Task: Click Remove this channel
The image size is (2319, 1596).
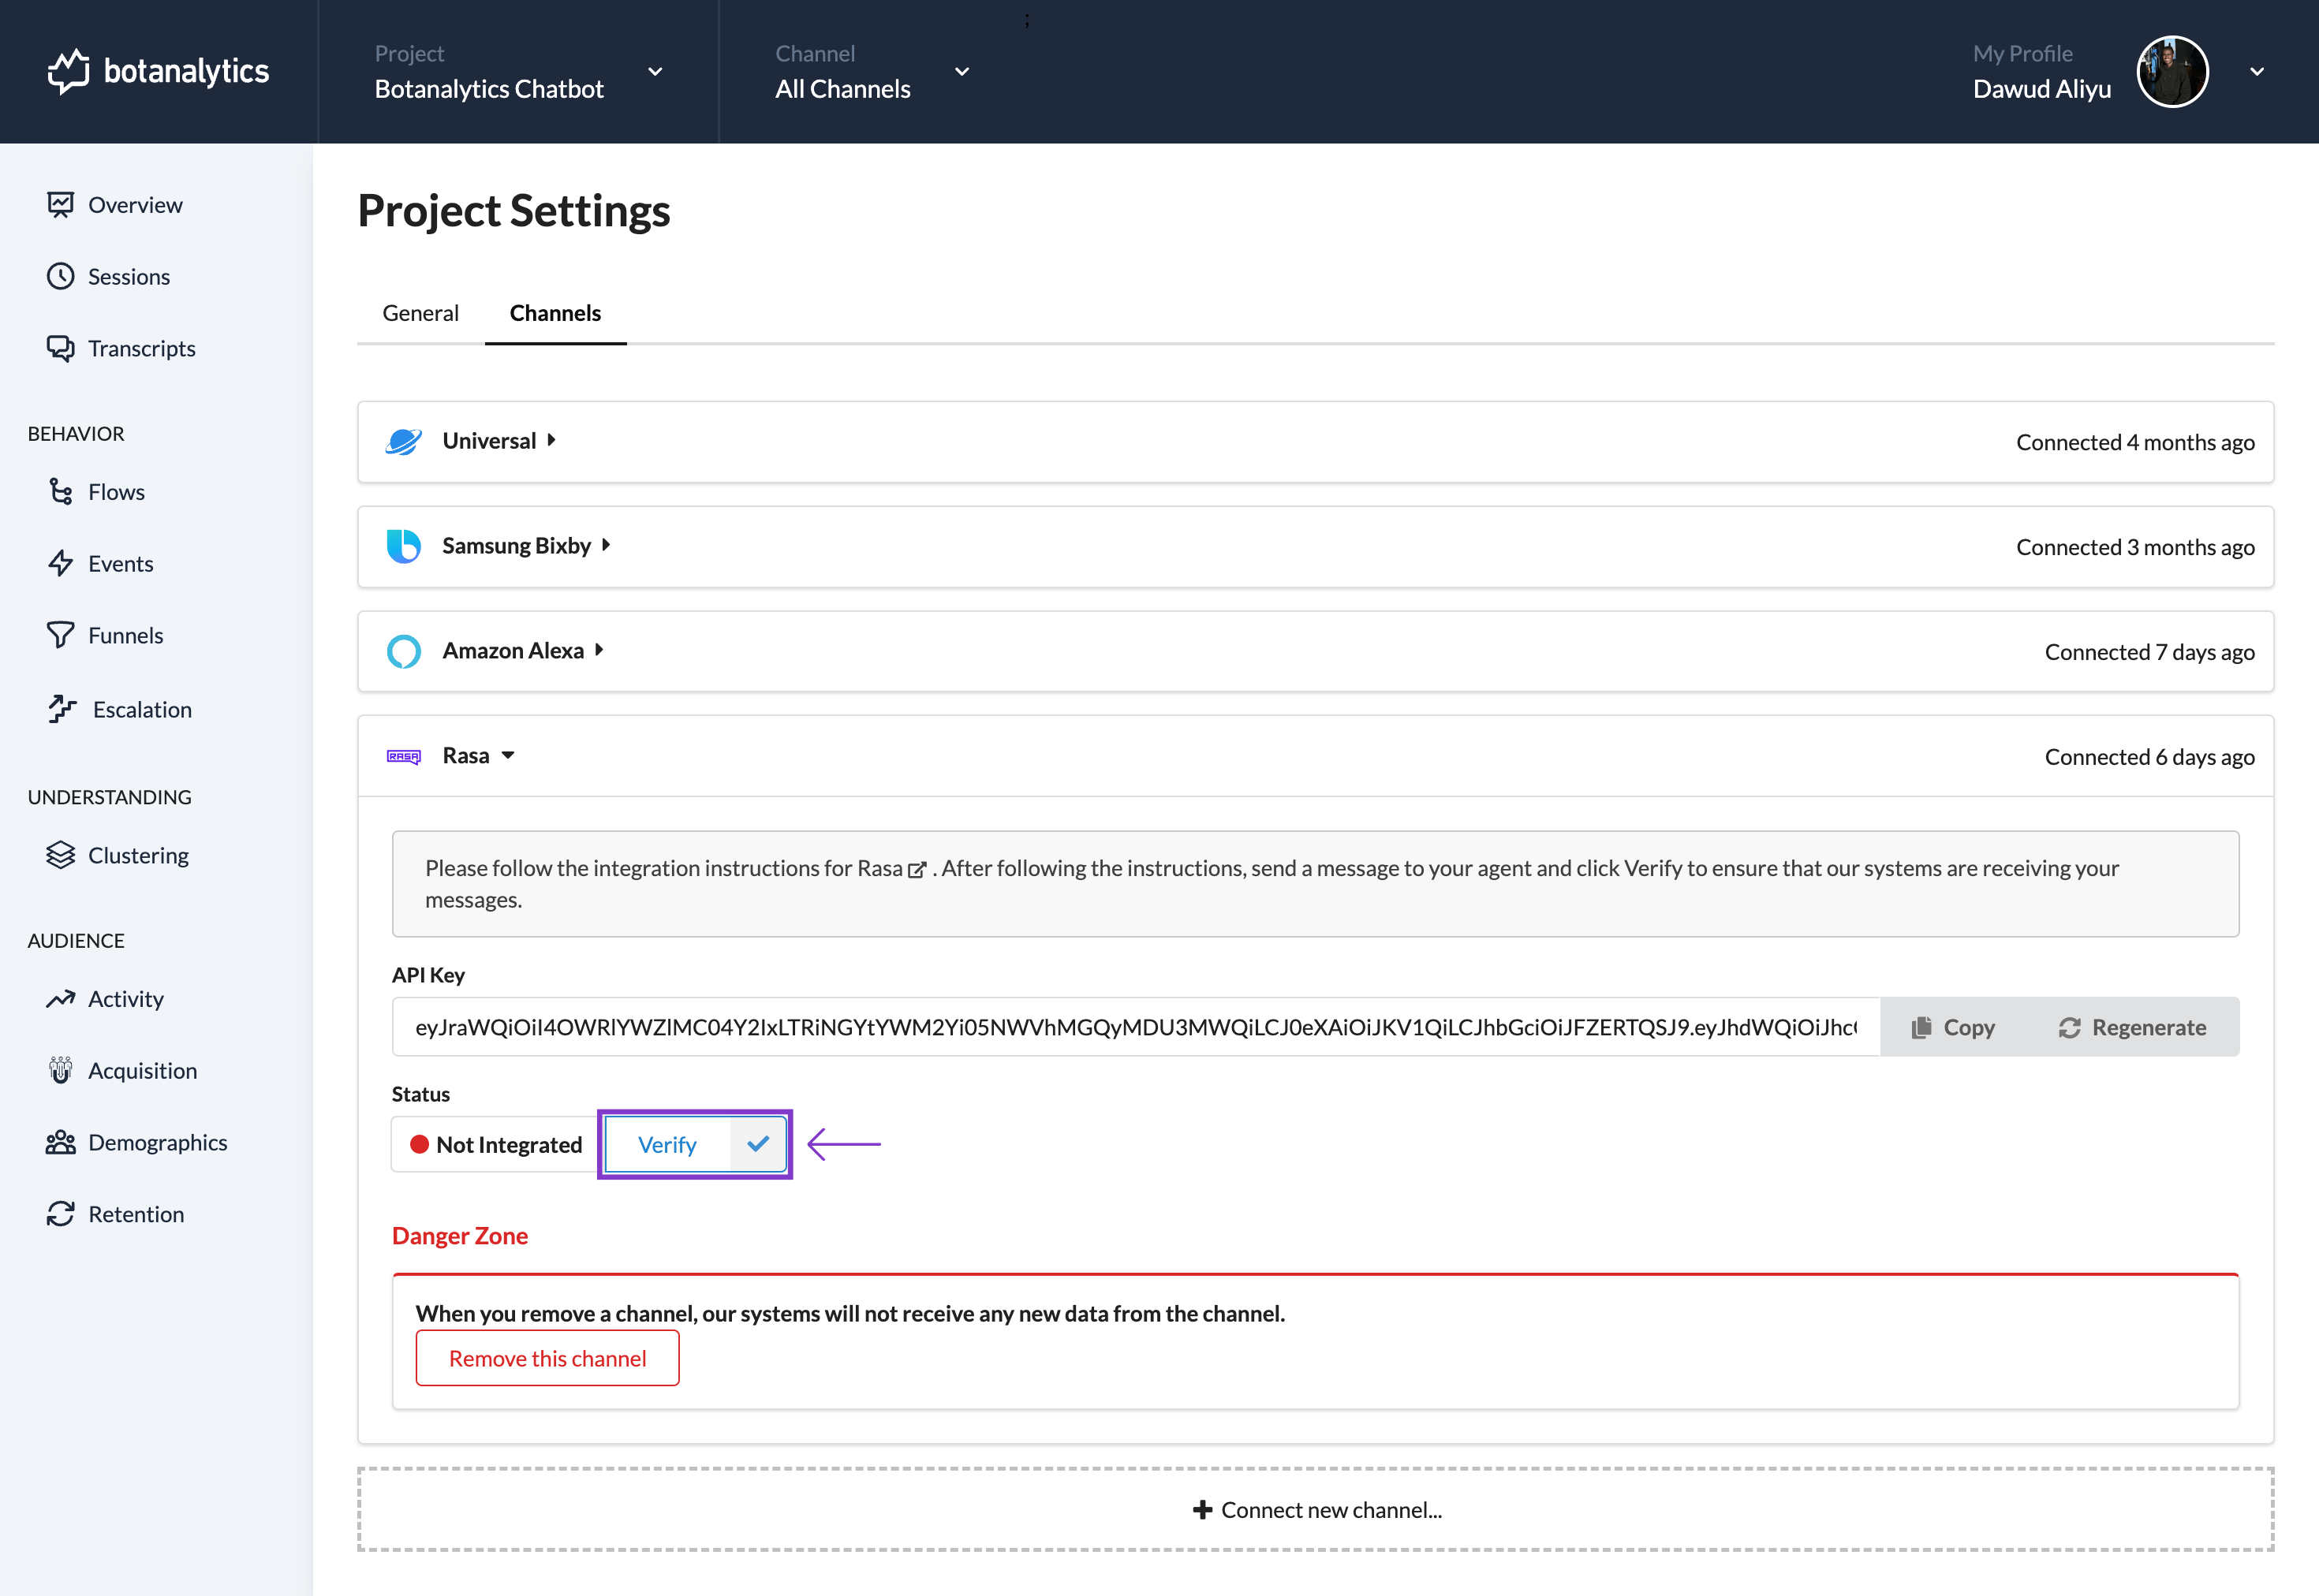Action: 547,1358
